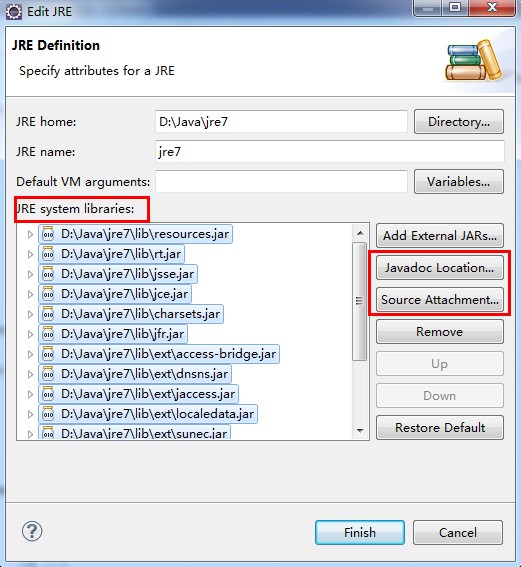This screenshot has width=521, height=567.
Task: Click Add External JARs button
Action: pyautogui.click(x=440, y=236)
